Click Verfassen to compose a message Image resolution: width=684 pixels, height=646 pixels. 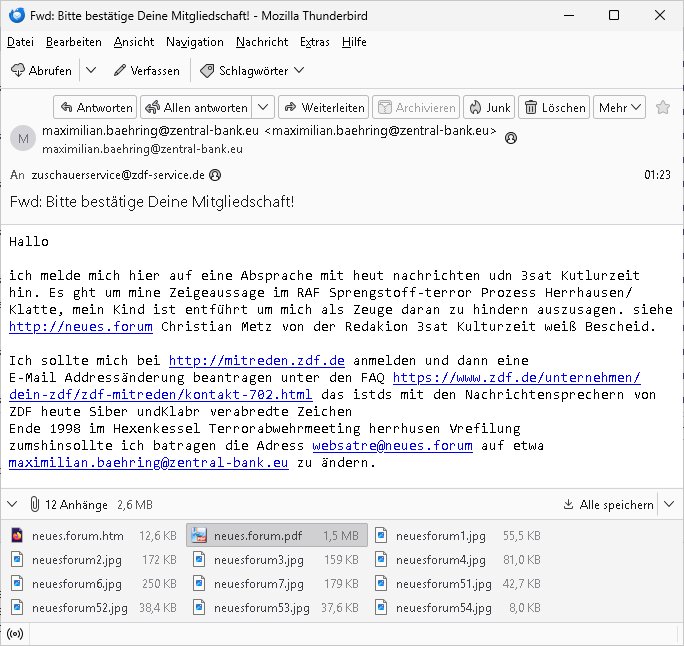(147, 71)
